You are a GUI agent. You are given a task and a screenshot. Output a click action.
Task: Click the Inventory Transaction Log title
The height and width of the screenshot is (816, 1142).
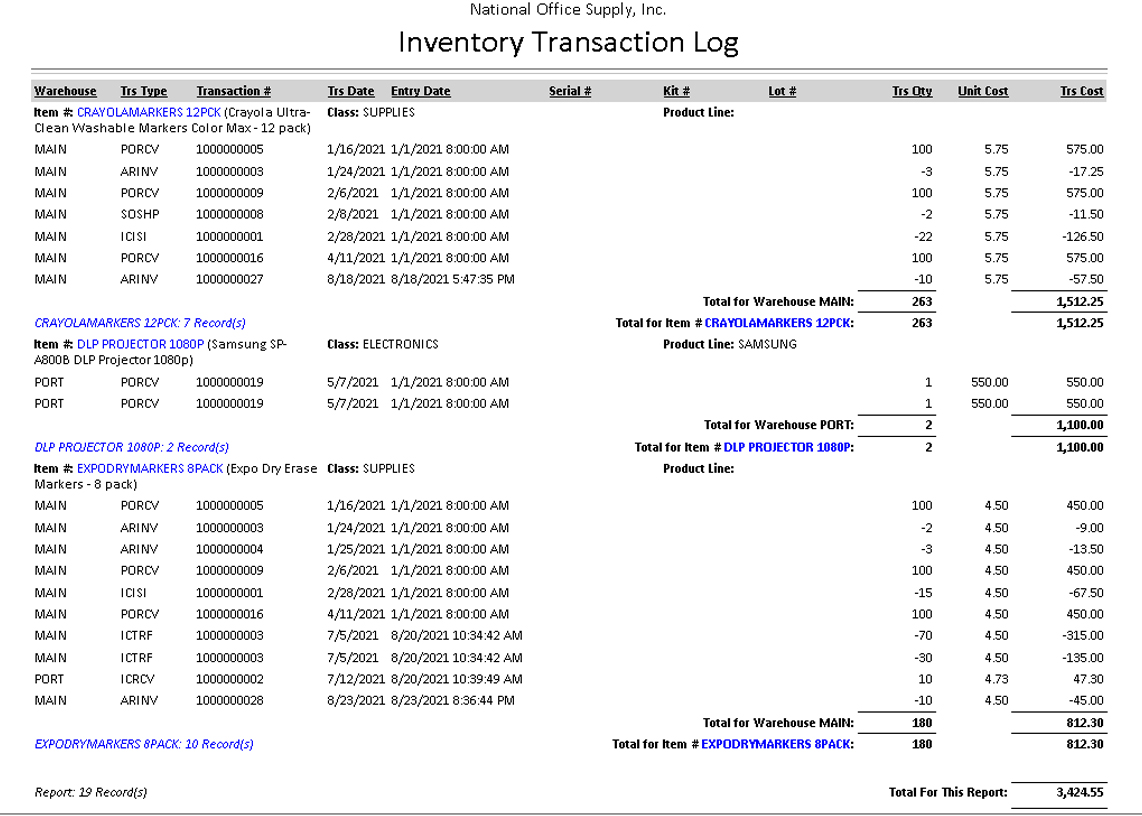coord(568,43)
